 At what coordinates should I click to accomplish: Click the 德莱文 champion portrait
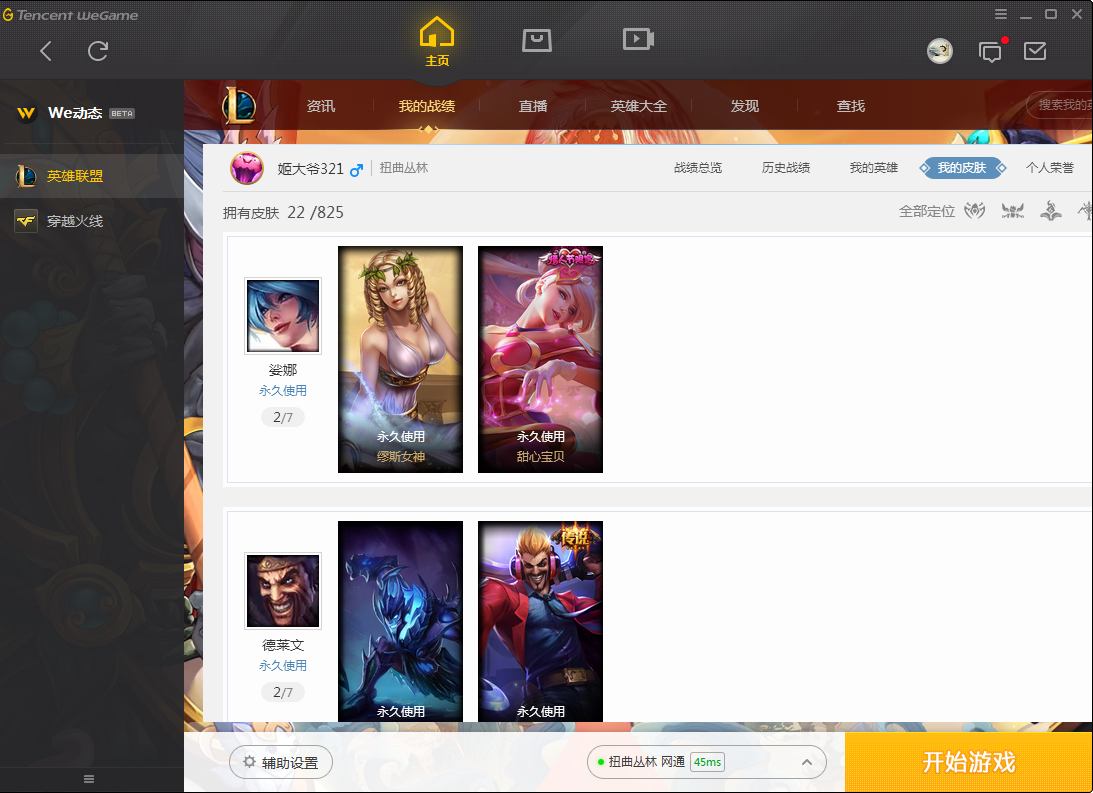tap(282, 591)
